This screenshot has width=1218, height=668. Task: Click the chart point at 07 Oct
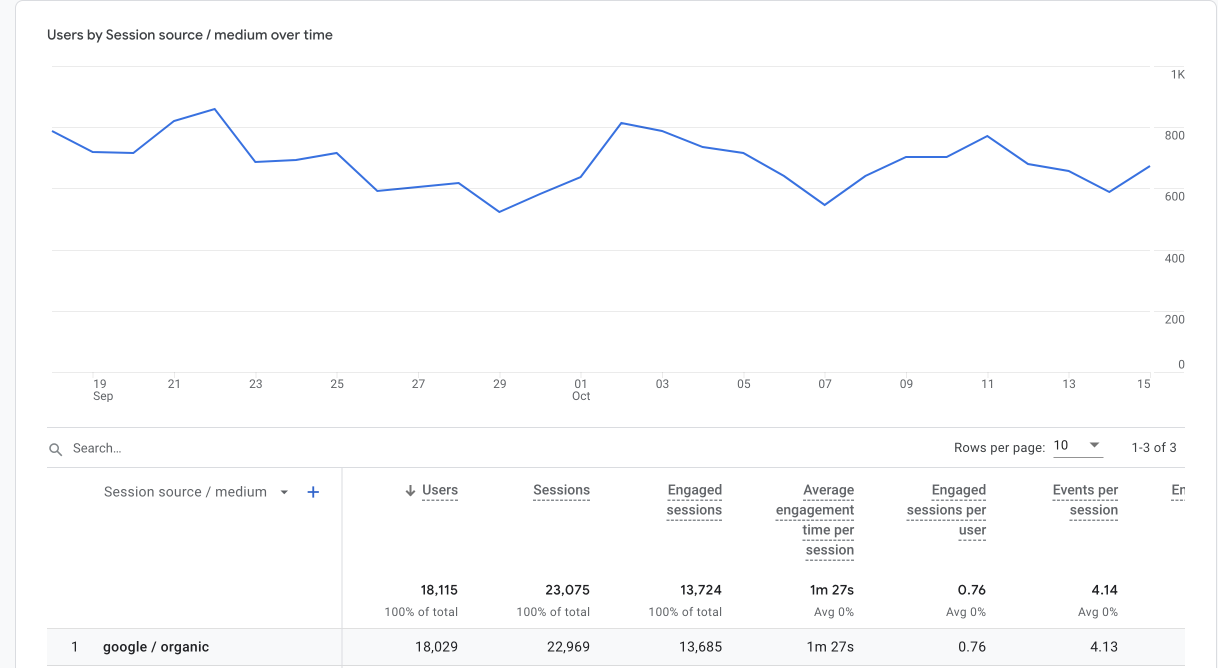pyautogui.click(x=825, y=205)
